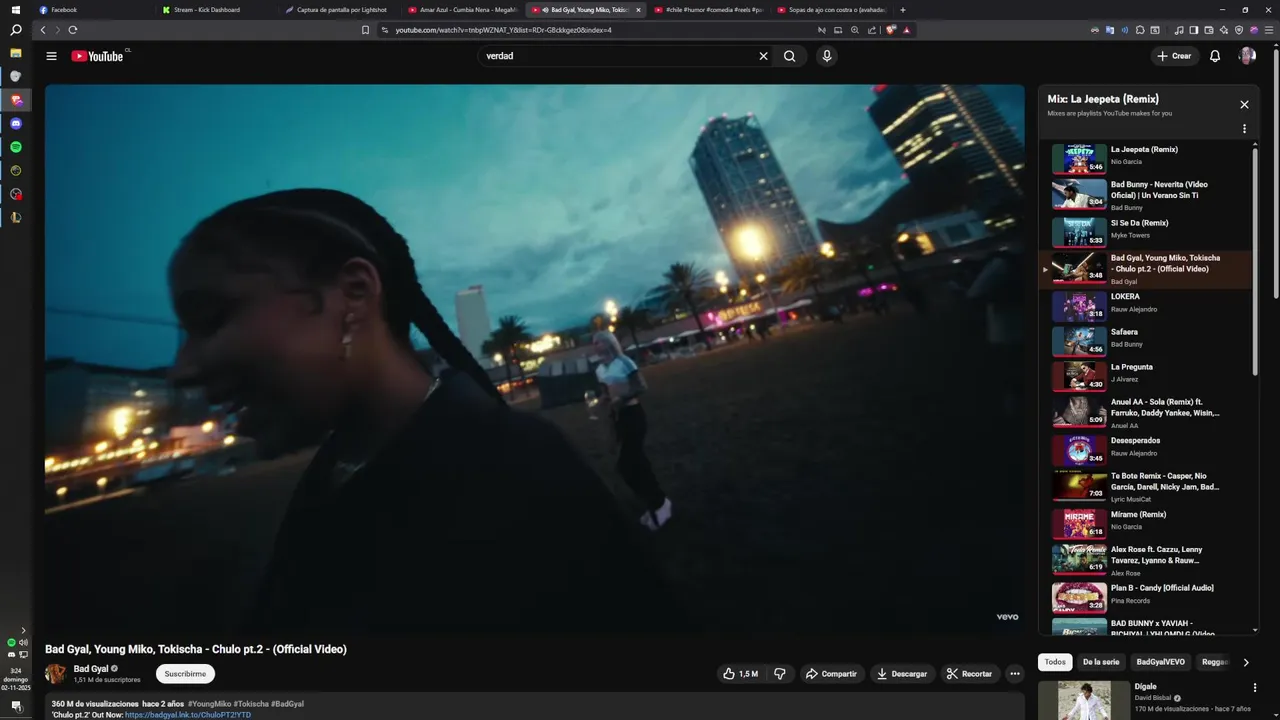Image resolution: width=1280 pixels, height=720 pixels.
Task: Switch to the Facebook tab
Action: (95, 10)
